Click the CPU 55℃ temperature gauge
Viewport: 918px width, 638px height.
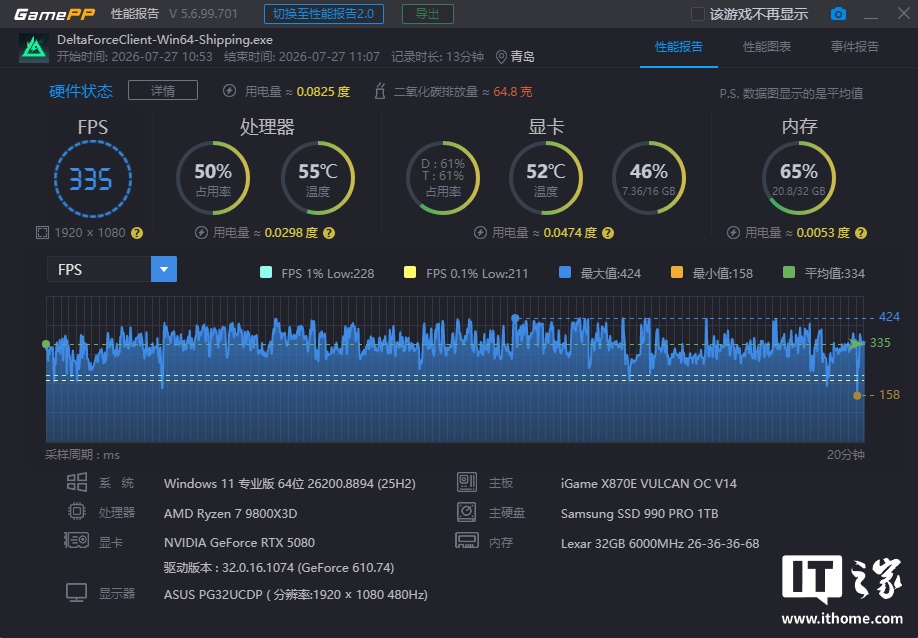click(318, 178)
